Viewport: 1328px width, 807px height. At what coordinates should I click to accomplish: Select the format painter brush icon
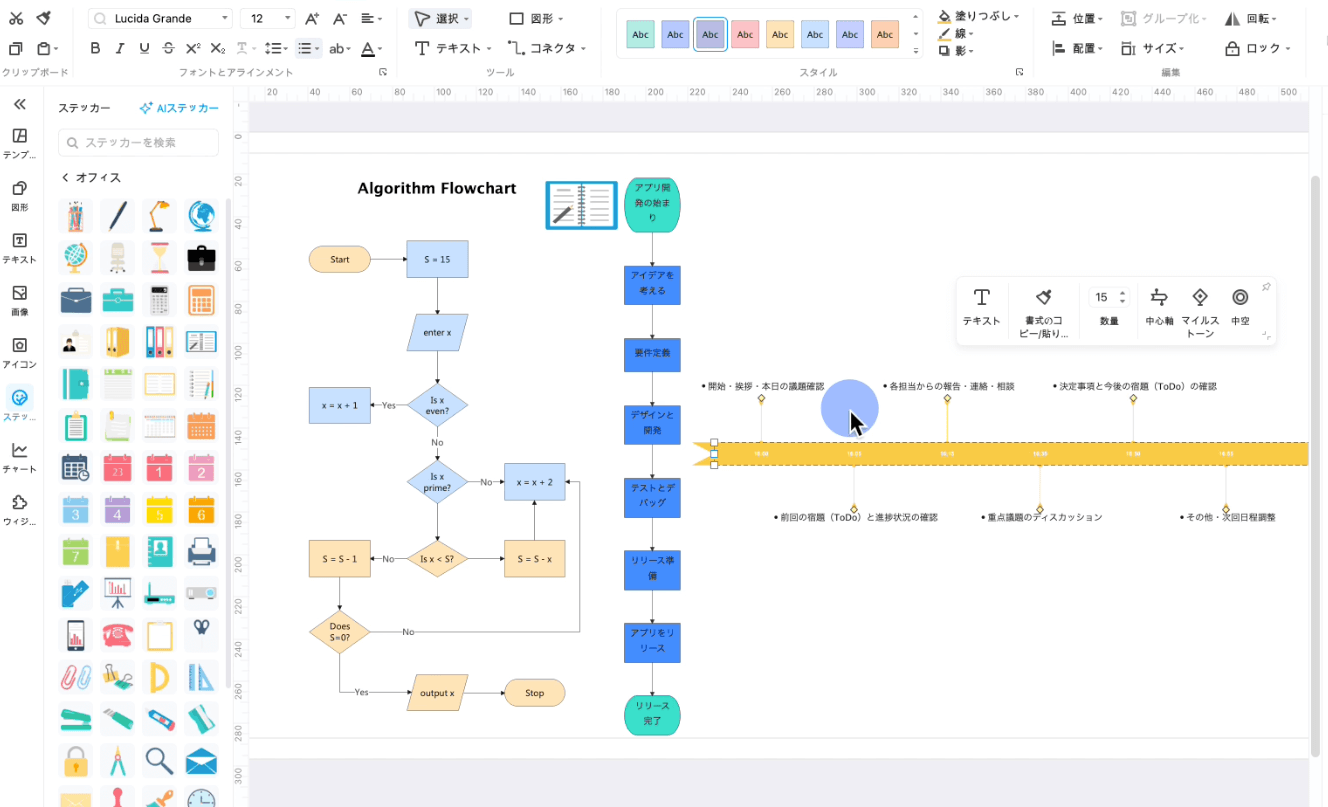43,18
